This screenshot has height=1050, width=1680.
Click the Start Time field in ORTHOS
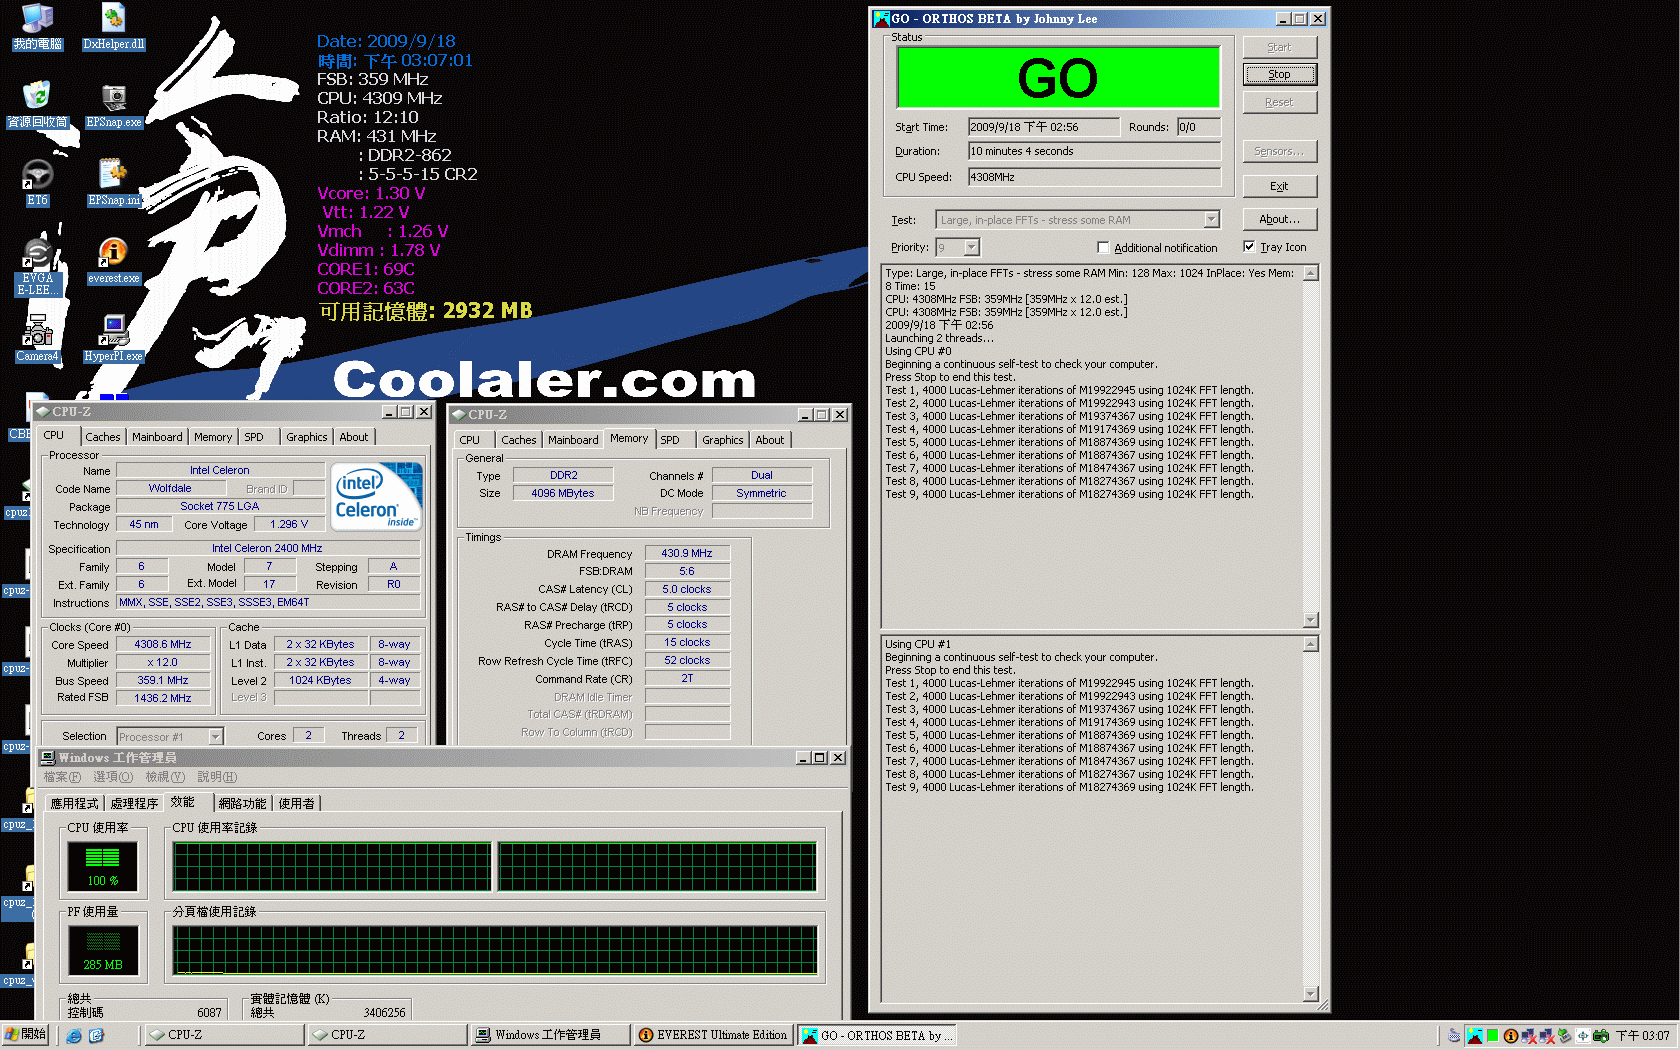click(1044, 127)
